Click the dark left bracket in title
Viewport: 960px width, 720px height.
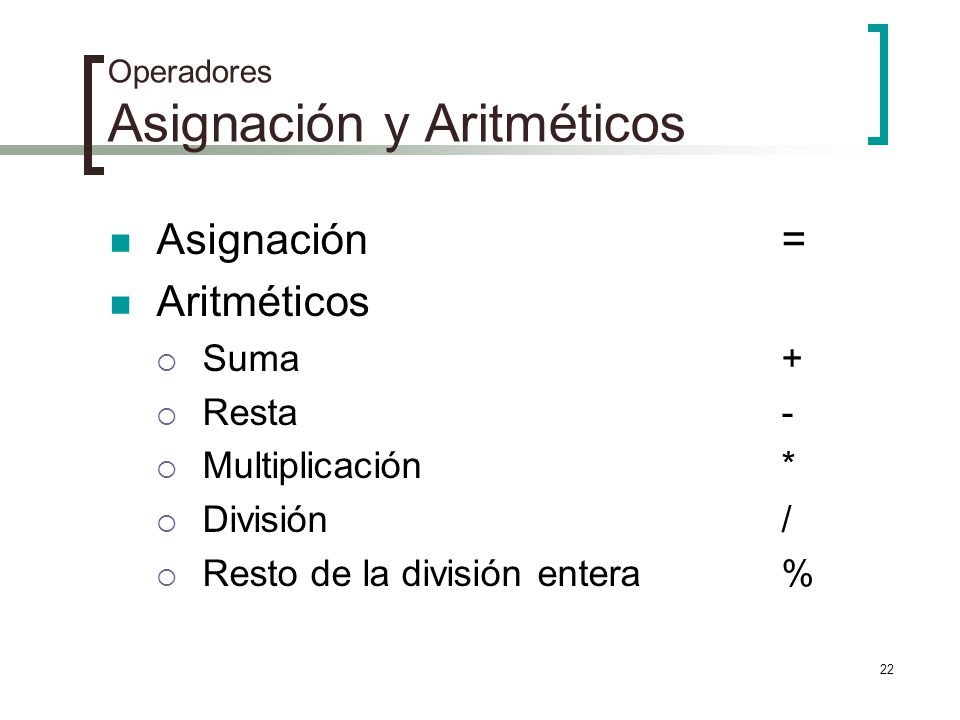(x=94, y=115)
